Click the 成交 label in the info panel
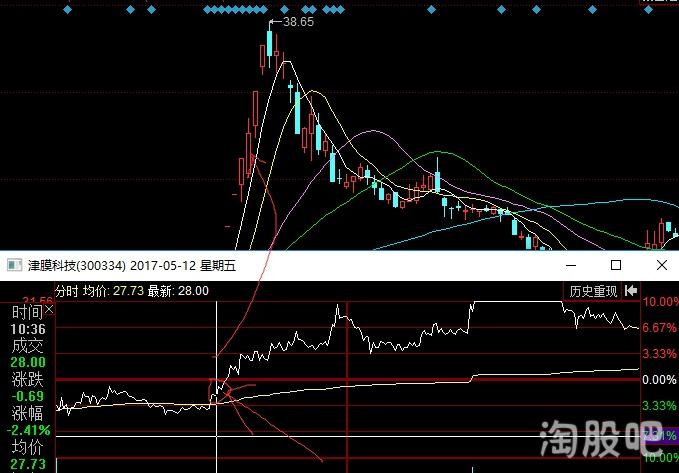 tap(28, 346)
